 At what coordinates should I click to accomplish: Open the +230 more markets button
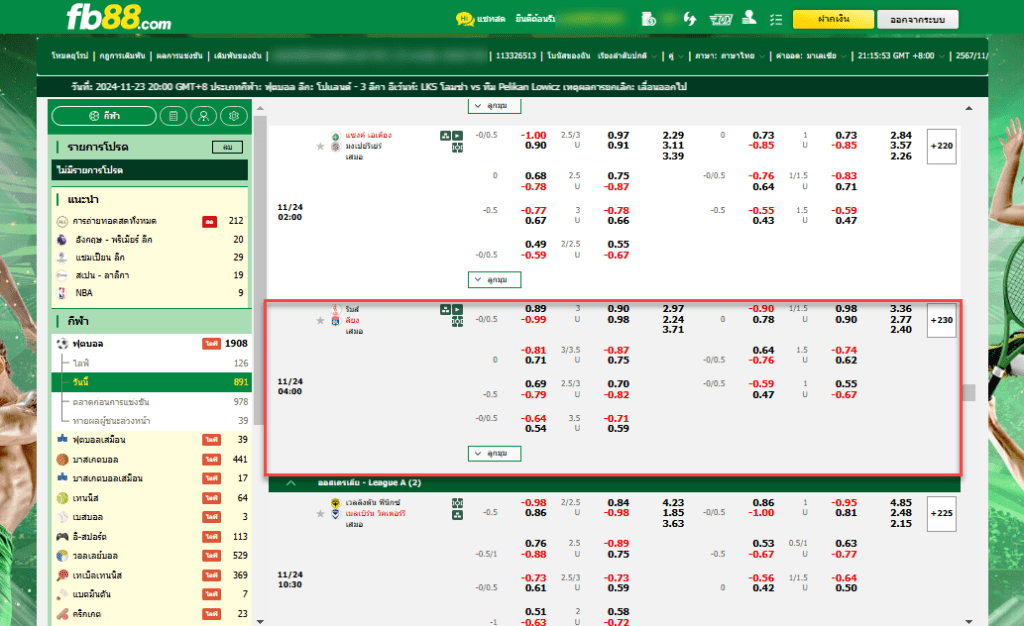point(941,321)
